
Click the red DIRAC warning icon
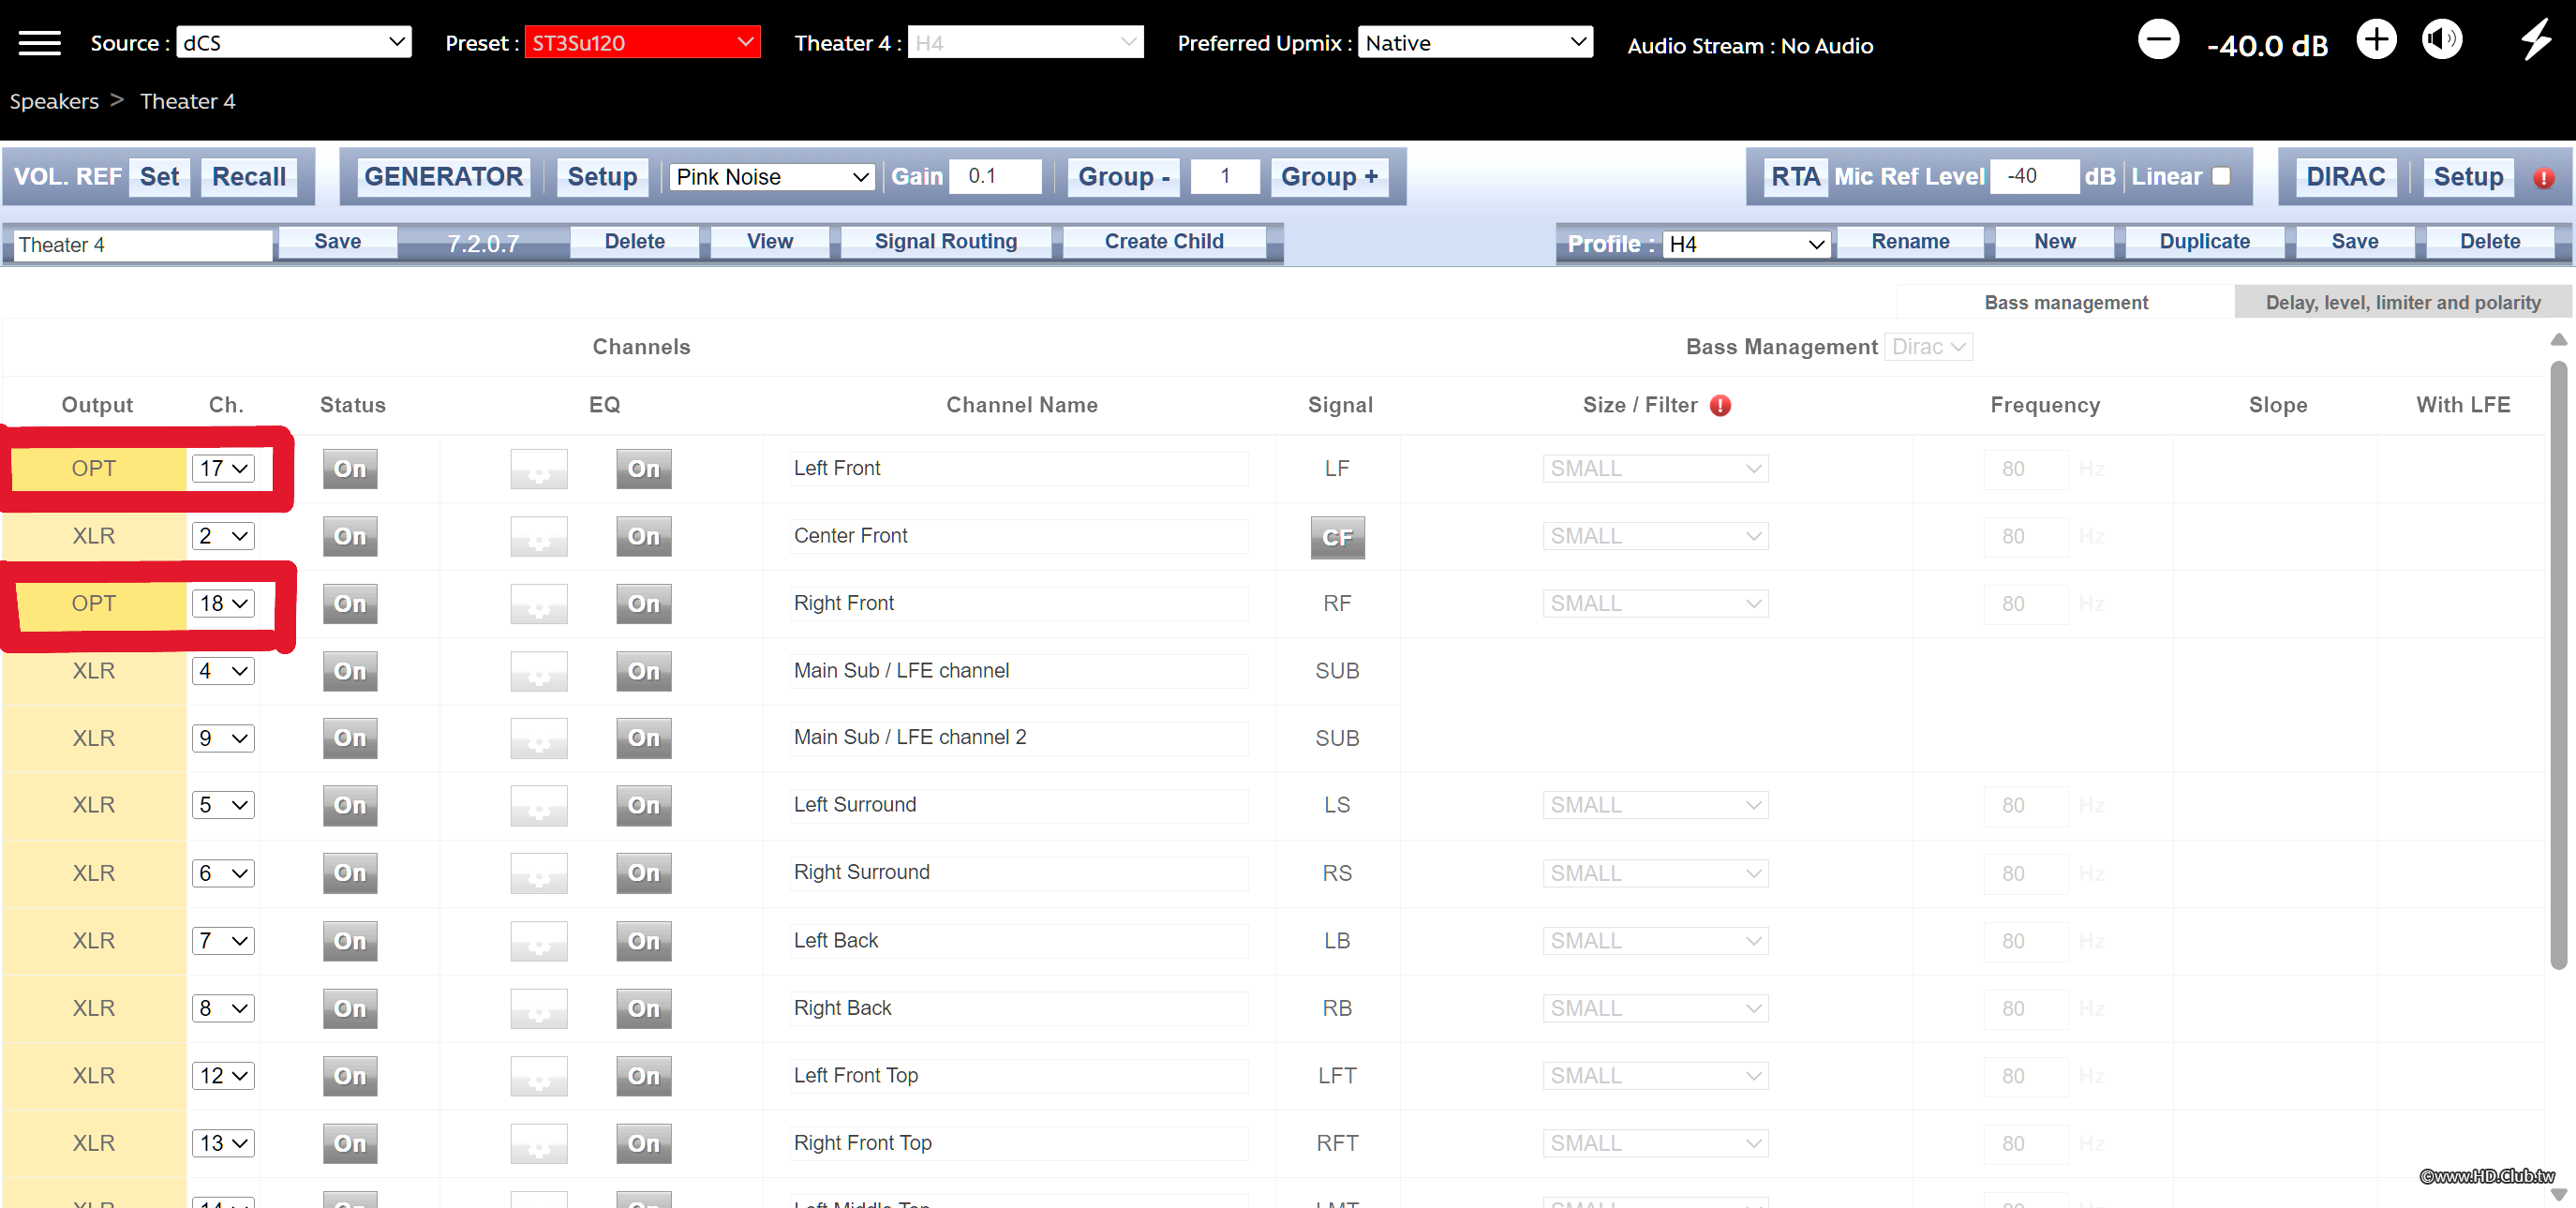2544,178
